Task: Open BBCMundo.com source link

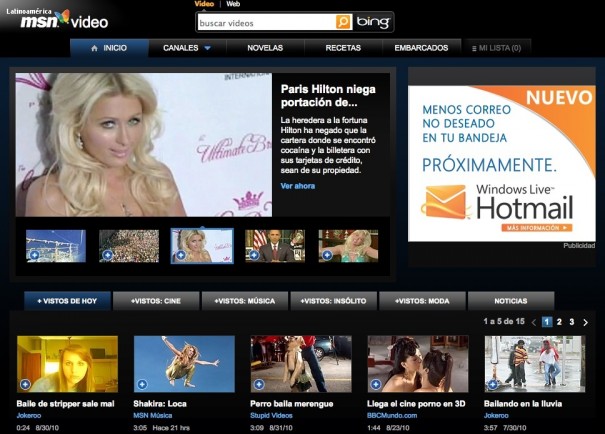Action: point(392,415)
